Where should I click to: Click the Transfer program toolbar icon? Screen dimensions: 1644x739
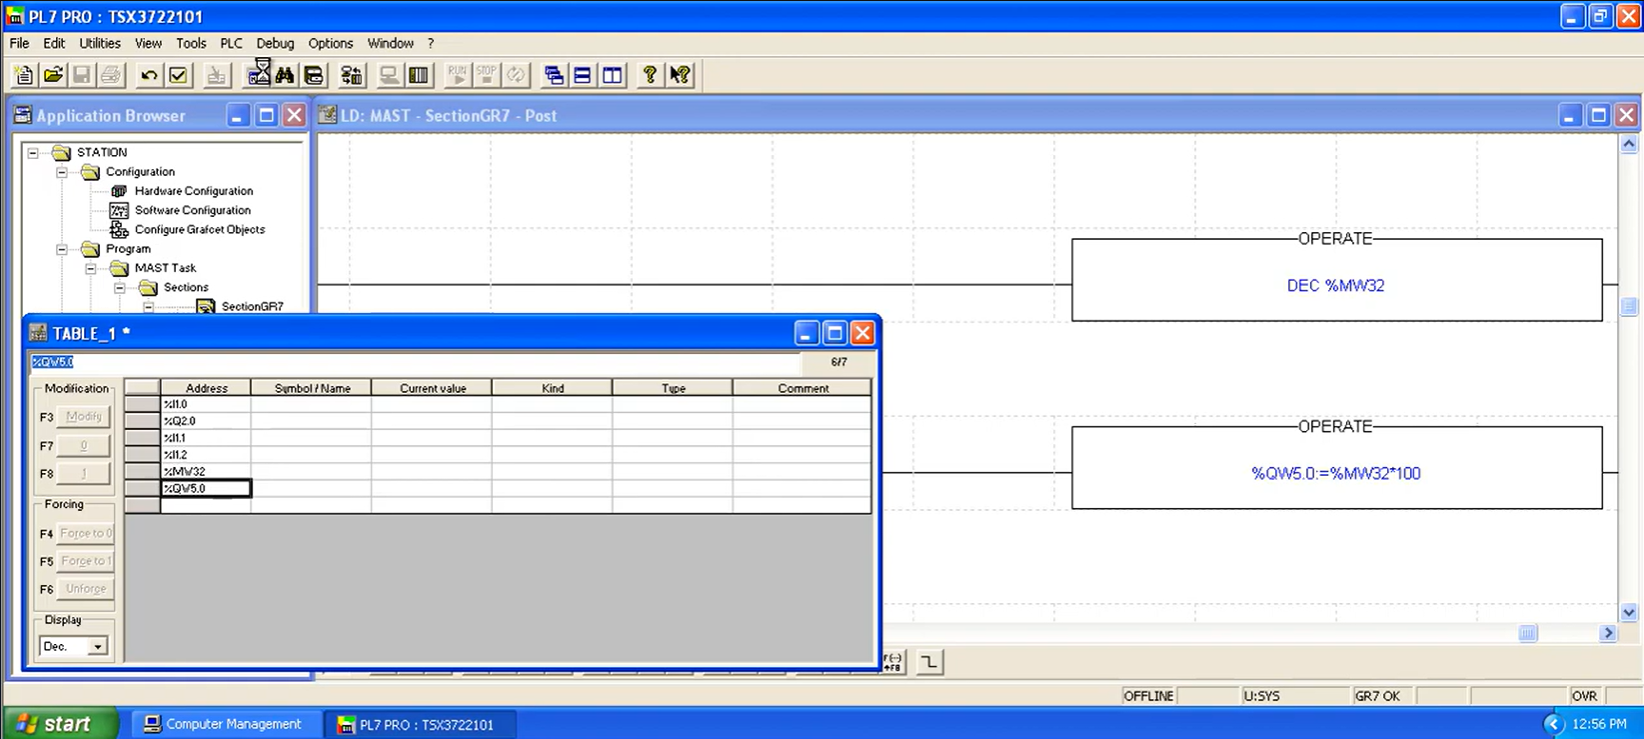point(351,75)
